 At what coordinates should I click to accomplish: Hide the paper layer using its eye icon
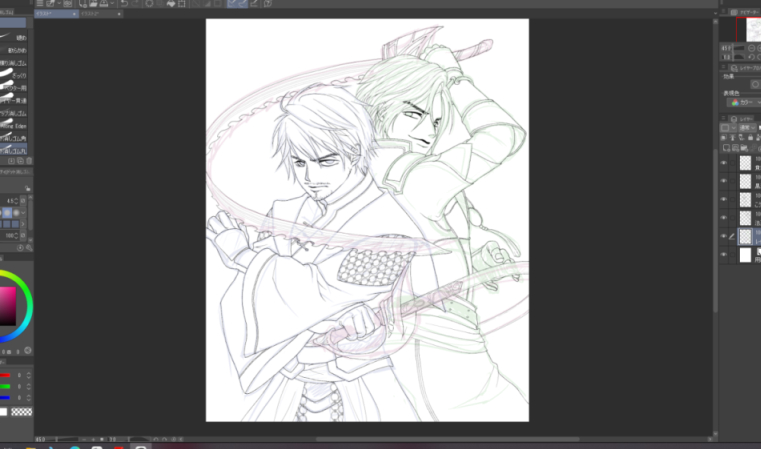click(724, 254)
